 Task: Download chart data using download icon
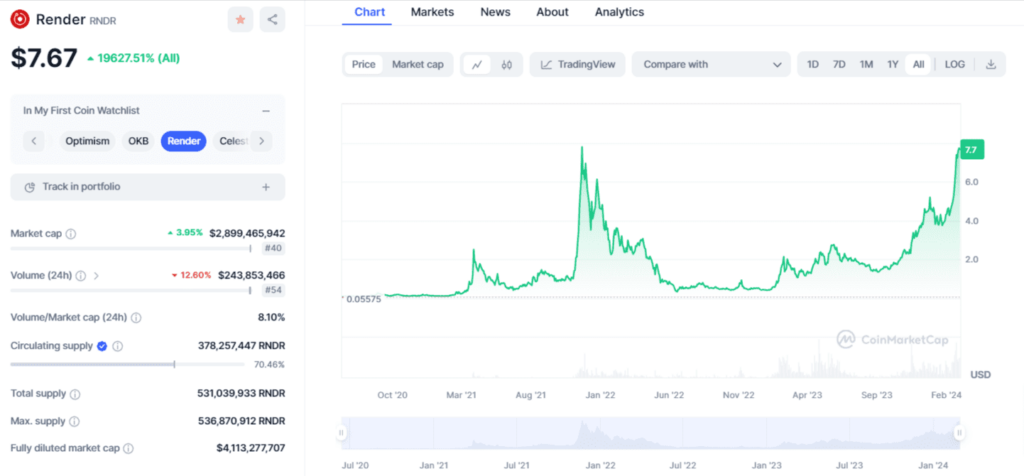[990, 64]
